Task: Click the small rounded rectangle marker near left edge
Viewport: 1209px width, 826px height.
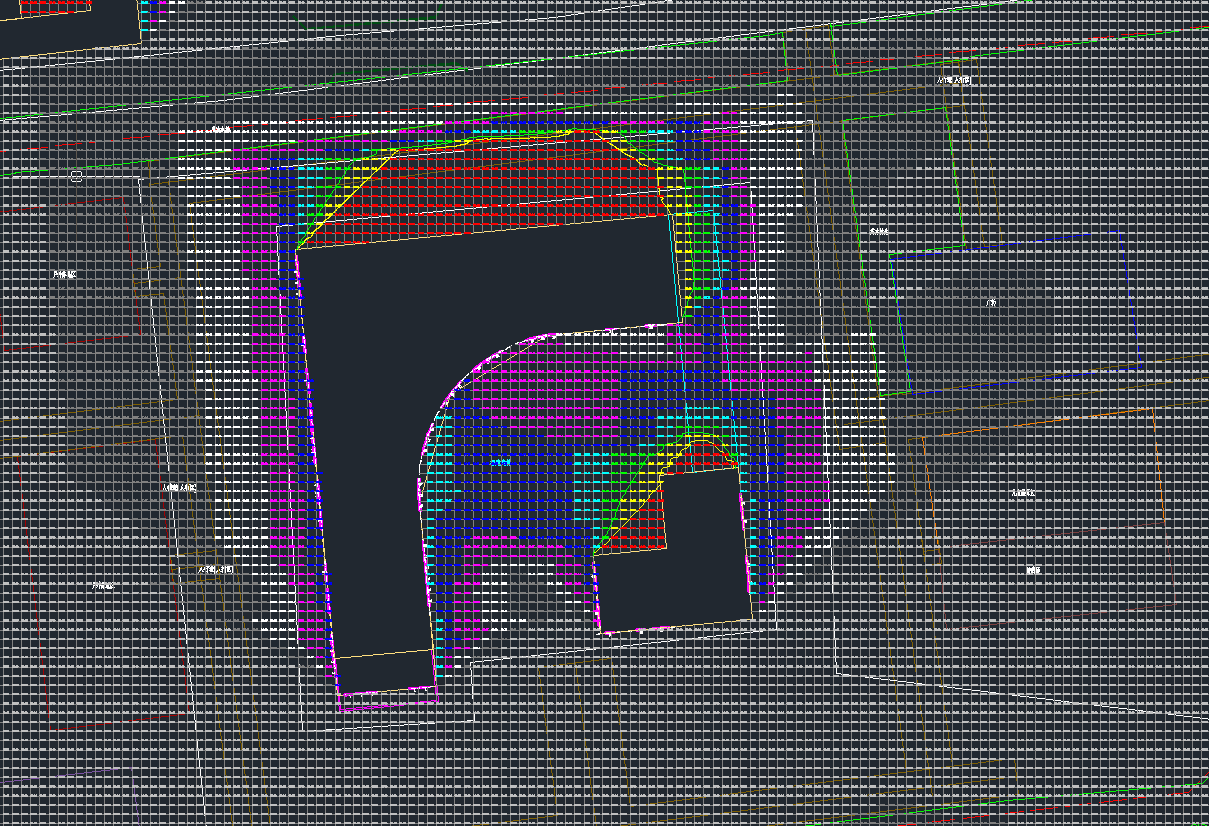Action: (x=76, y=176)
